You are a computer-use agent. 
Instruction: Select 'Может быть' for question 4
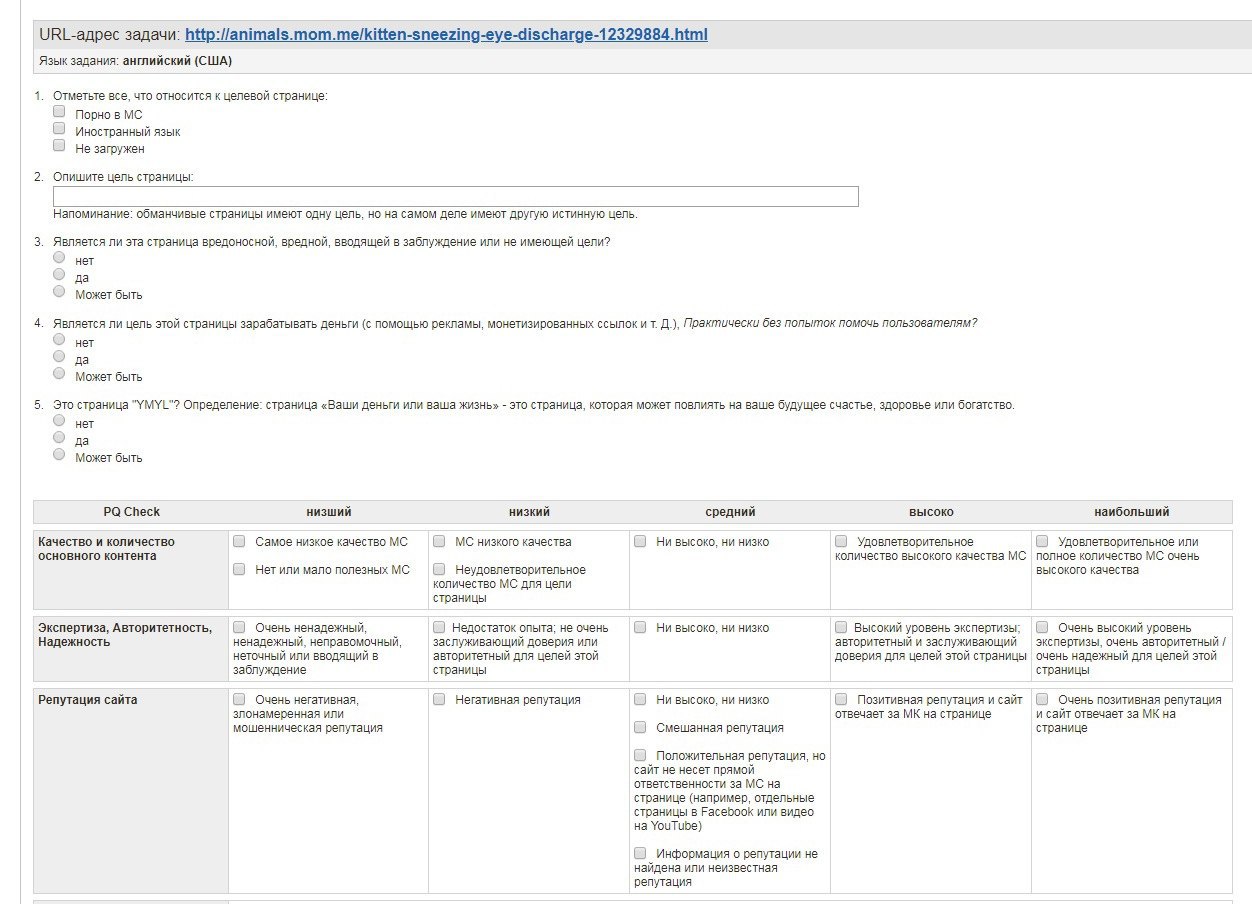tap(59, 374)
